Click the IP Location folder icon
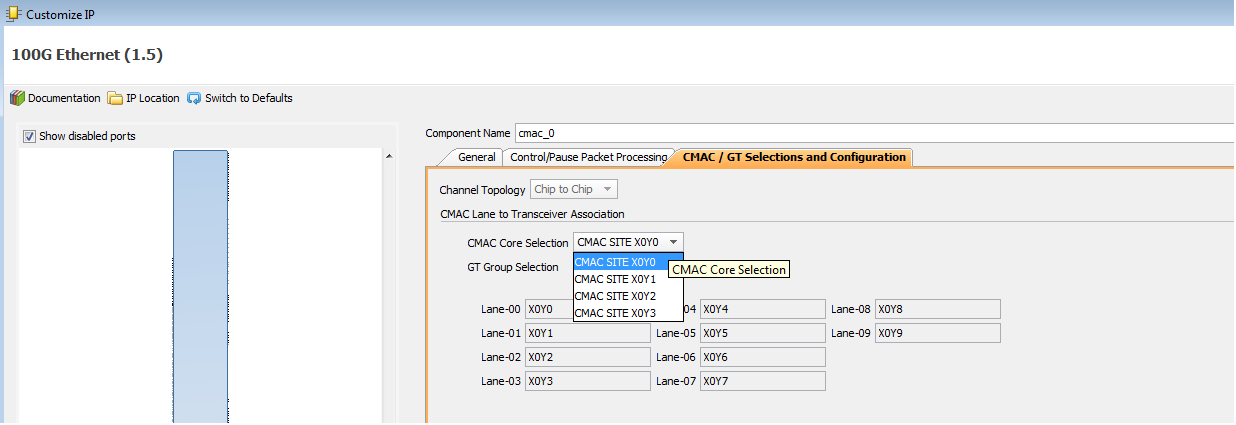The image size is (1236, 425). tap(115, 98)
